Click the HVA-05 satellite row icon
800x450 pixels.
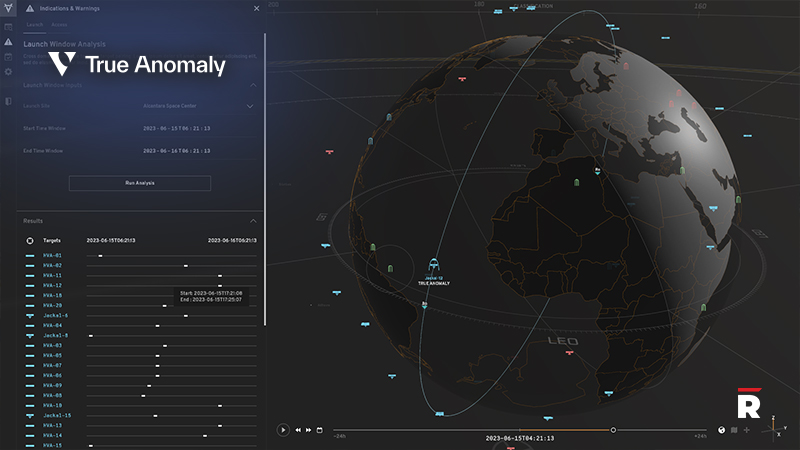(30, 356)
